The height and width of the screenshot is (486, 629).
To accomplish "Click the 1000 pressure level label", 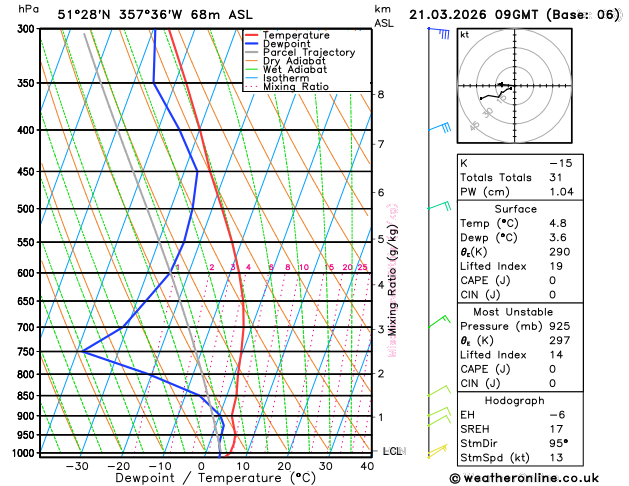I will [26, 453].
